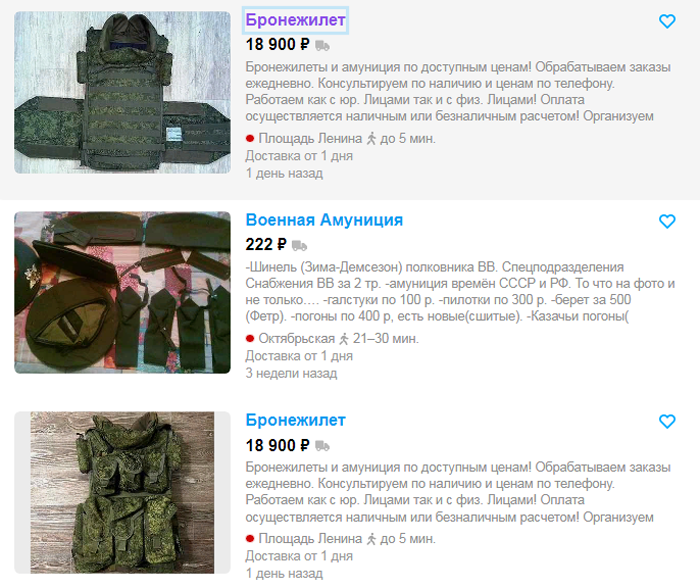Favorite the first Бронежилет listing with heart
The height and width of the screenshot is (588, 700).
[x=667, y=21]
